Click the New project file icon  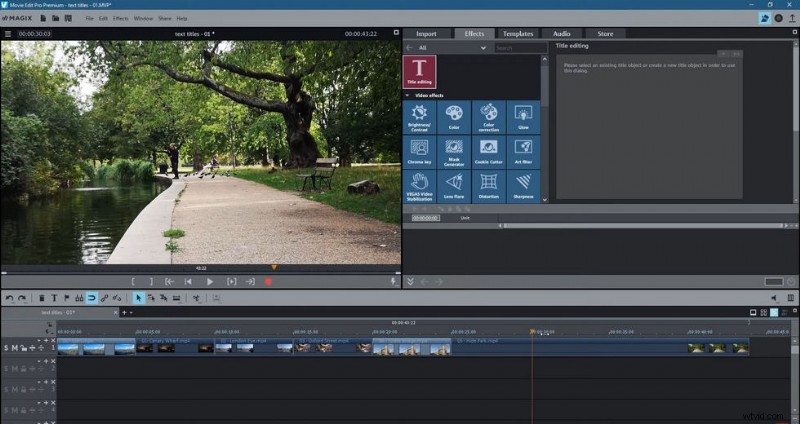(43, 18)
